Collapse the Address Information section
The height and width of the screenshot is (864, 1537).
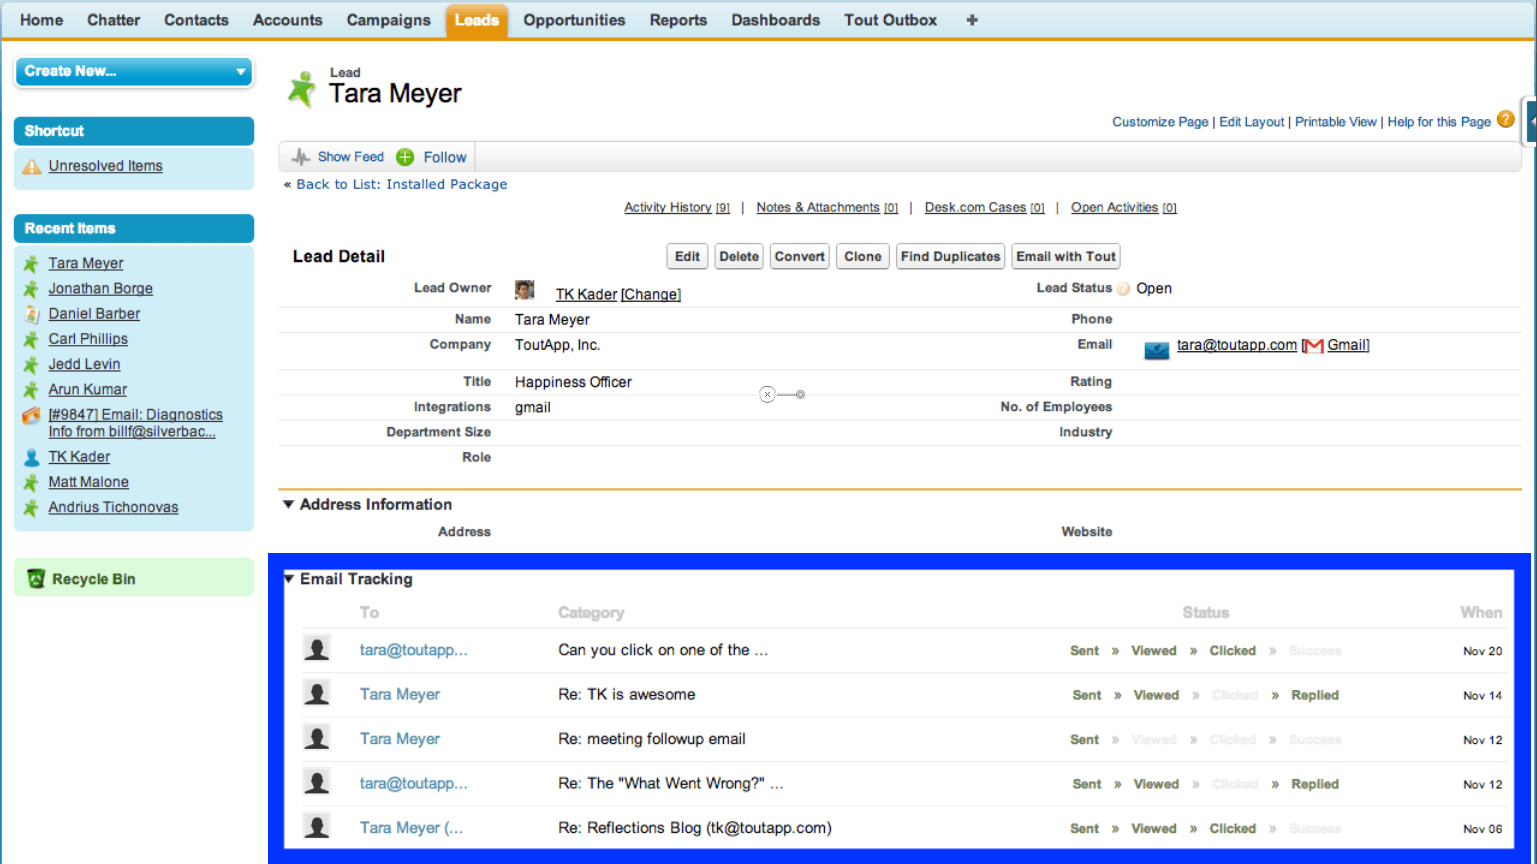tap(288, 504)
